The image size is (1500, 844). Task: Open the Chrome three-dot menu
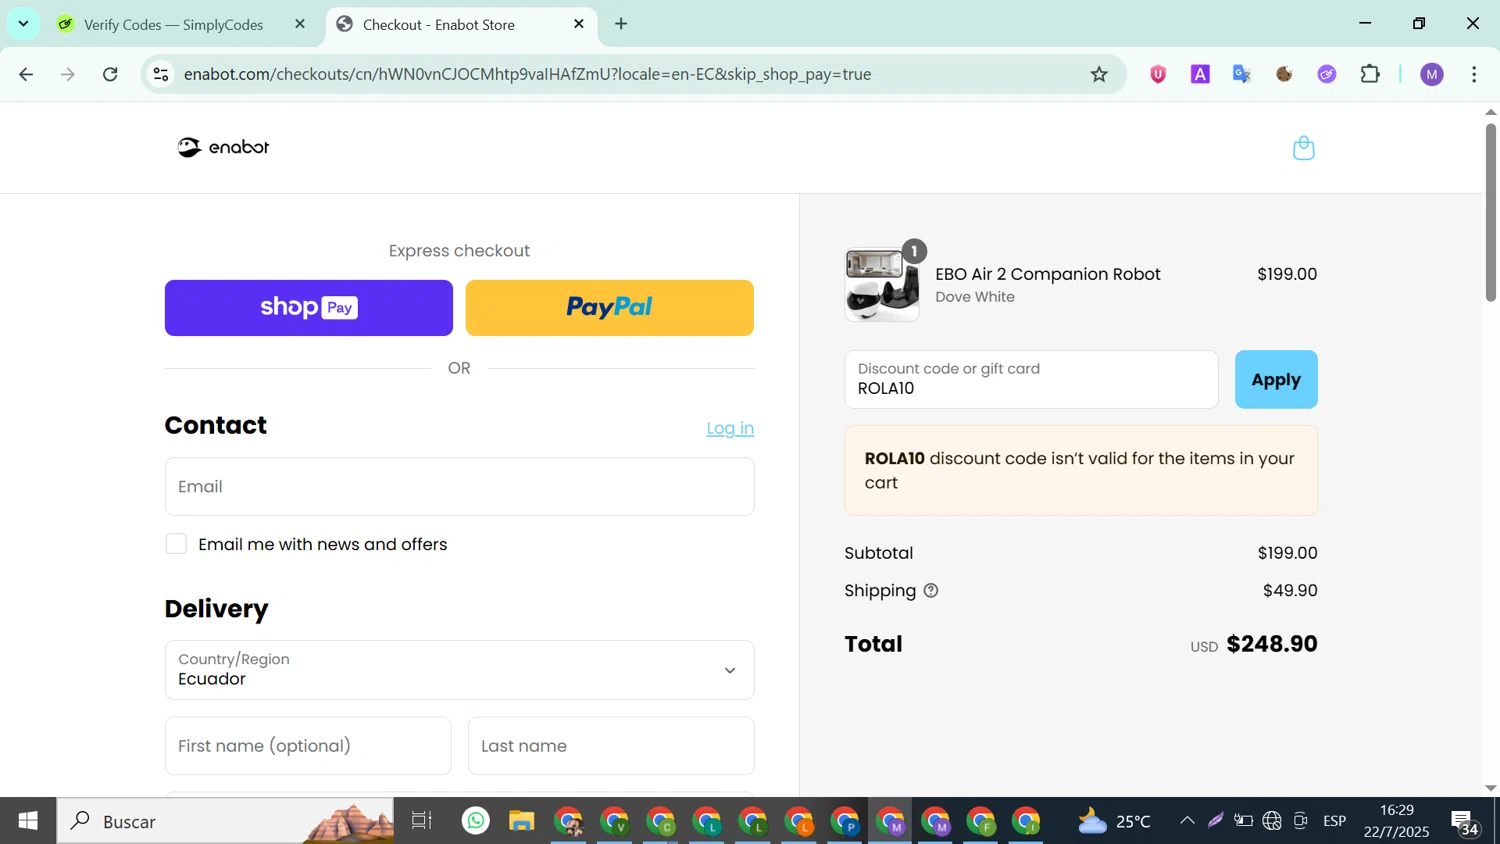click(x=1474, y=74)
